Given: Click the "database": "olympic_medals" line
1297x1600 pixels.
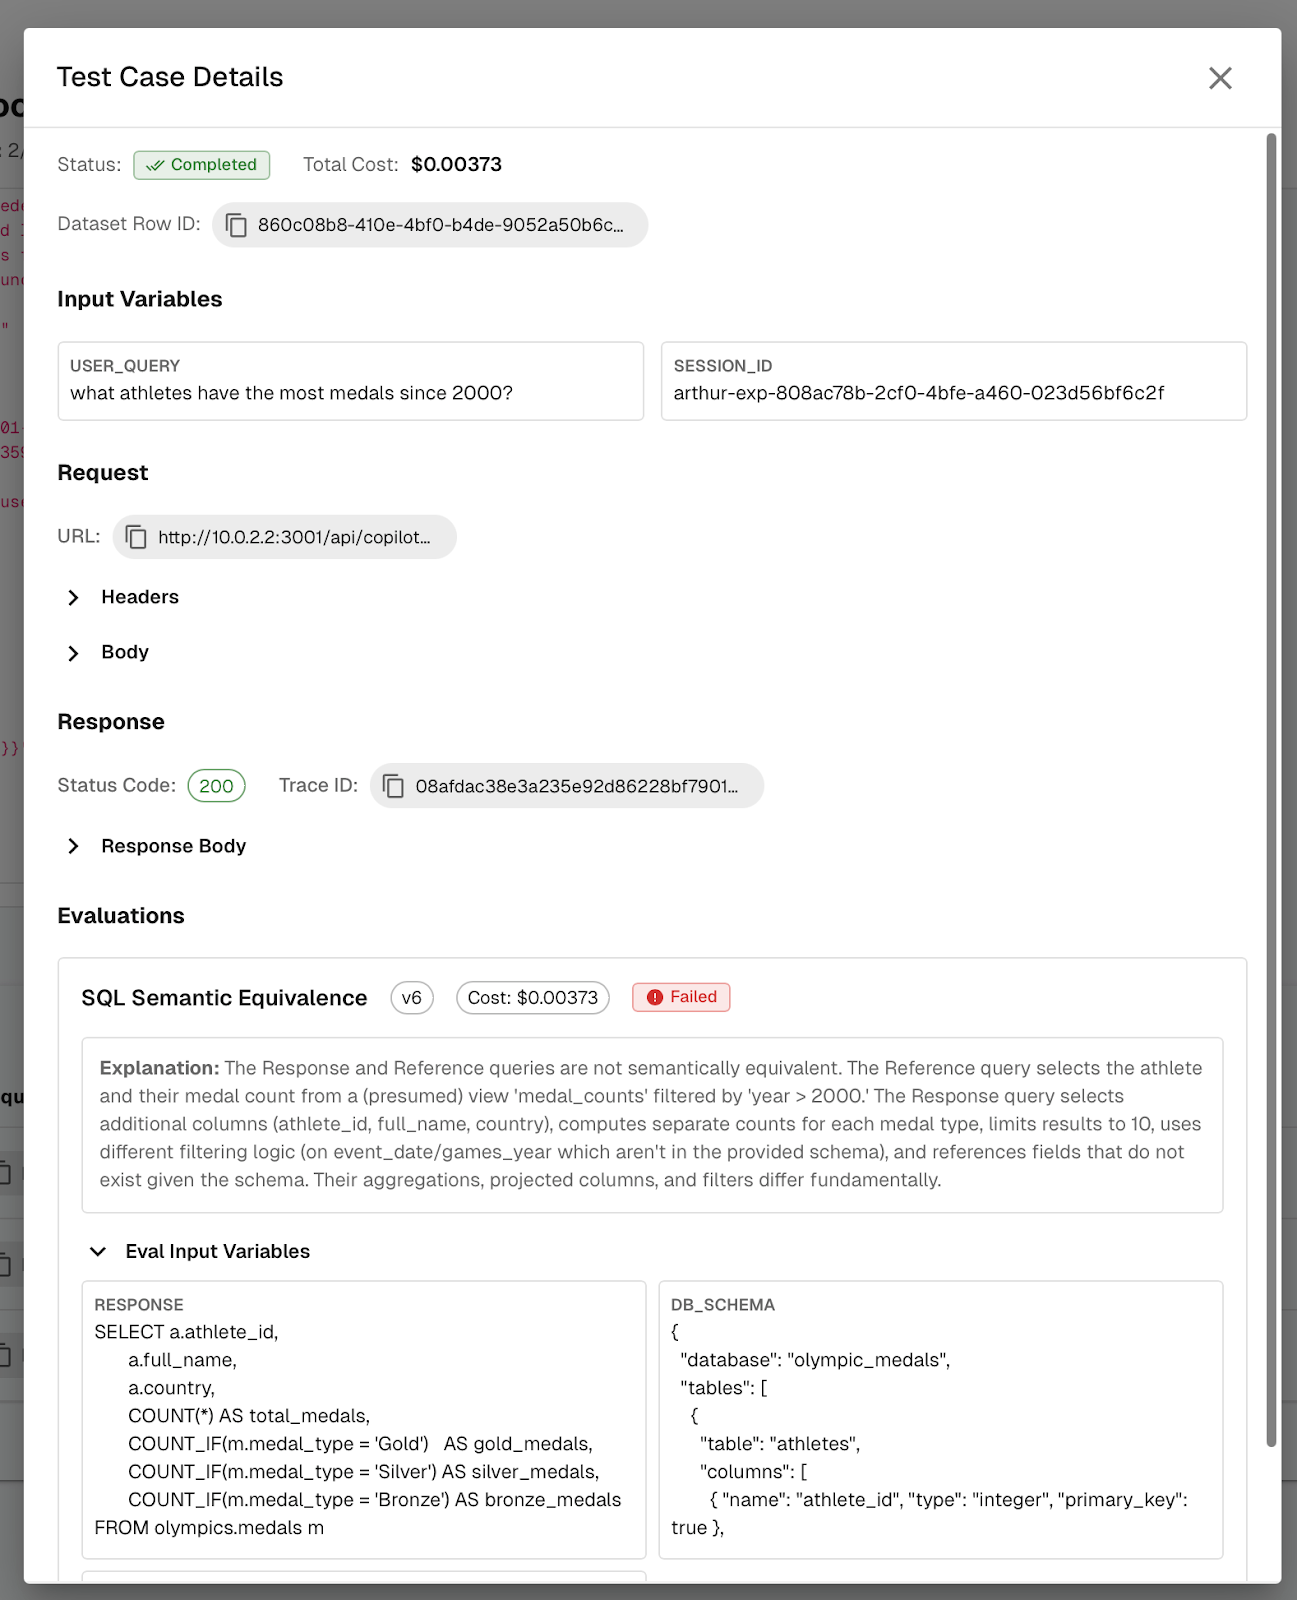Looking at the screenshot, I should click(x=815, y=1360).
